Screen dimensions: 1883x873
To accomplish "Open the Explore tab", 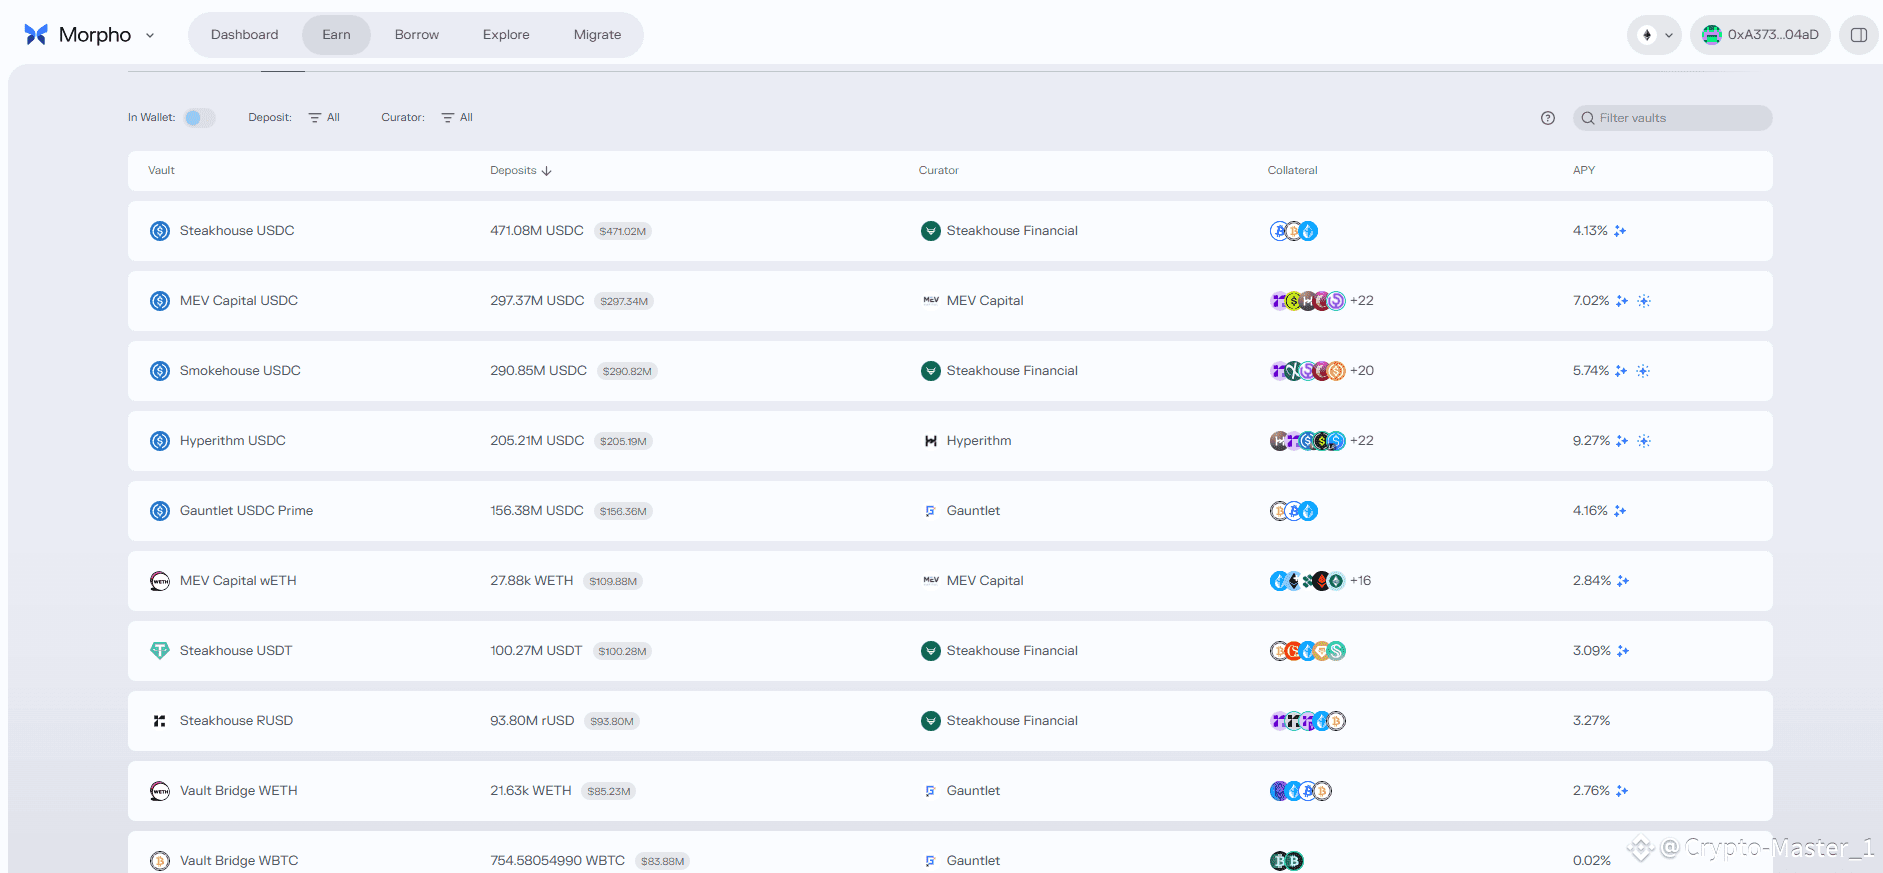I will coord(506,35).
